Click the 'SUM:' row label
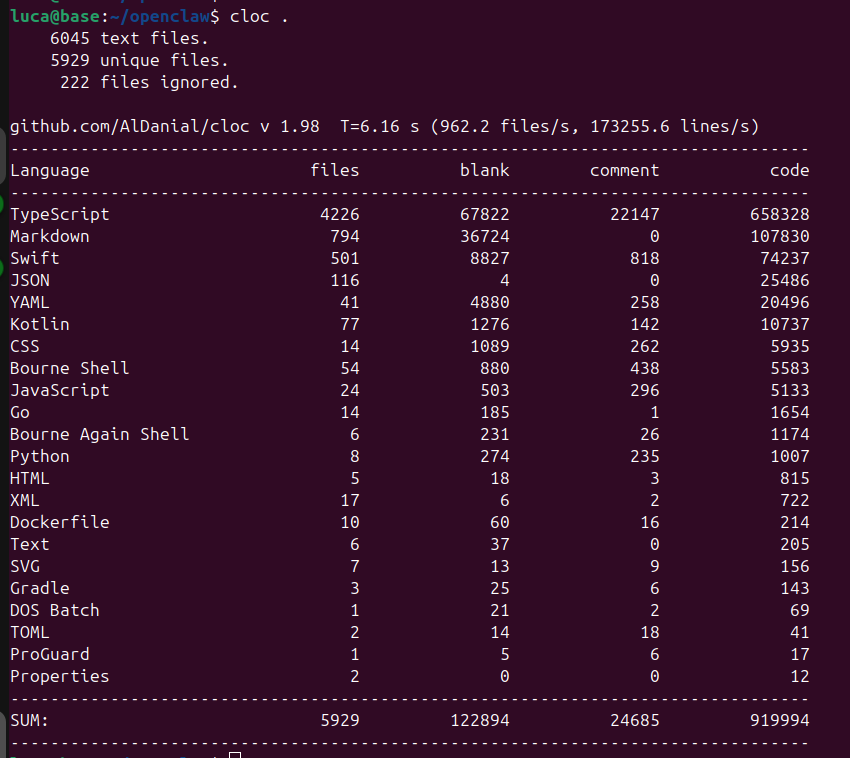This screenshot has width=850, height=758. tap(29, 720)
